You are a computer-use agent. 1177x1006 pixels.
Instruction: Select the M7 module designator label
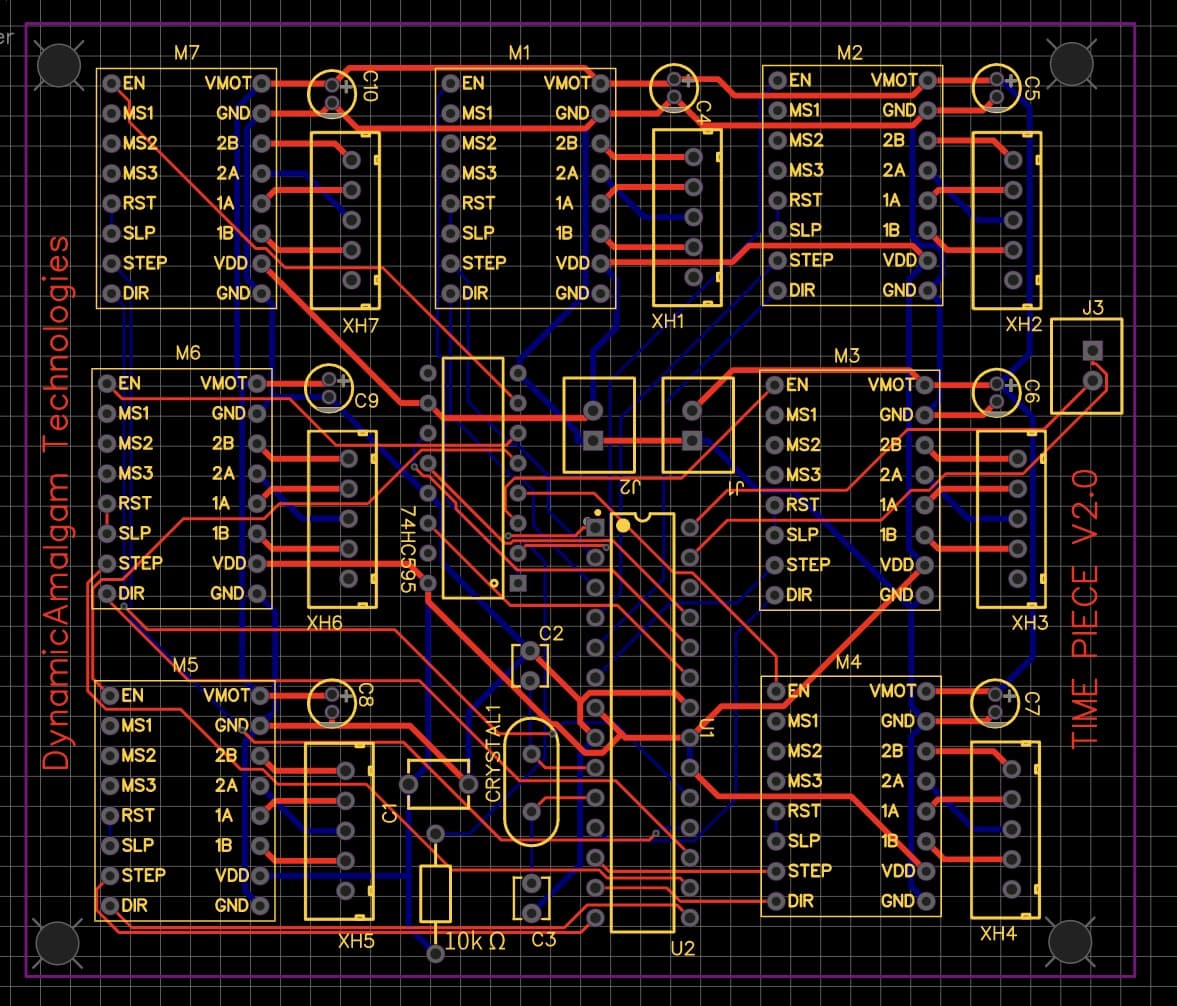point(186,53)
